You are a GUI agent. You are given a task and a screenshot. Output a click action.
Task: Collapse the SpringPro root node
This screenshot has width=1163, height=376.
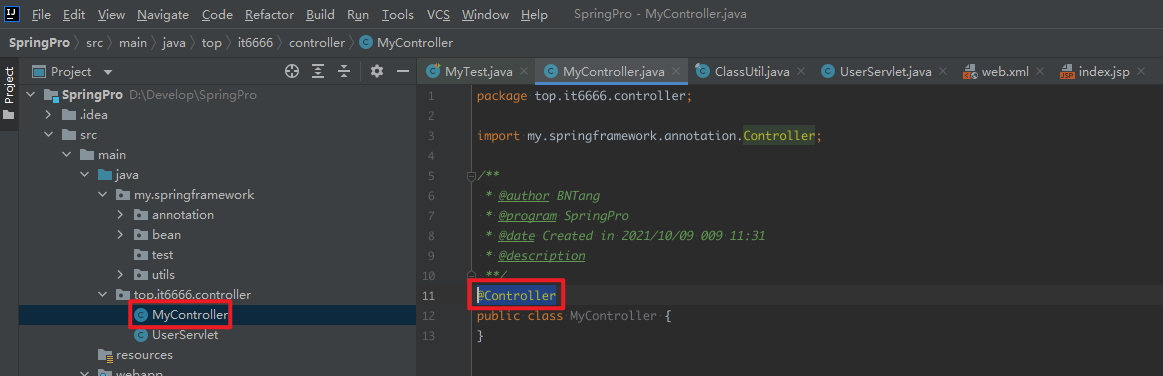point(30,95)
